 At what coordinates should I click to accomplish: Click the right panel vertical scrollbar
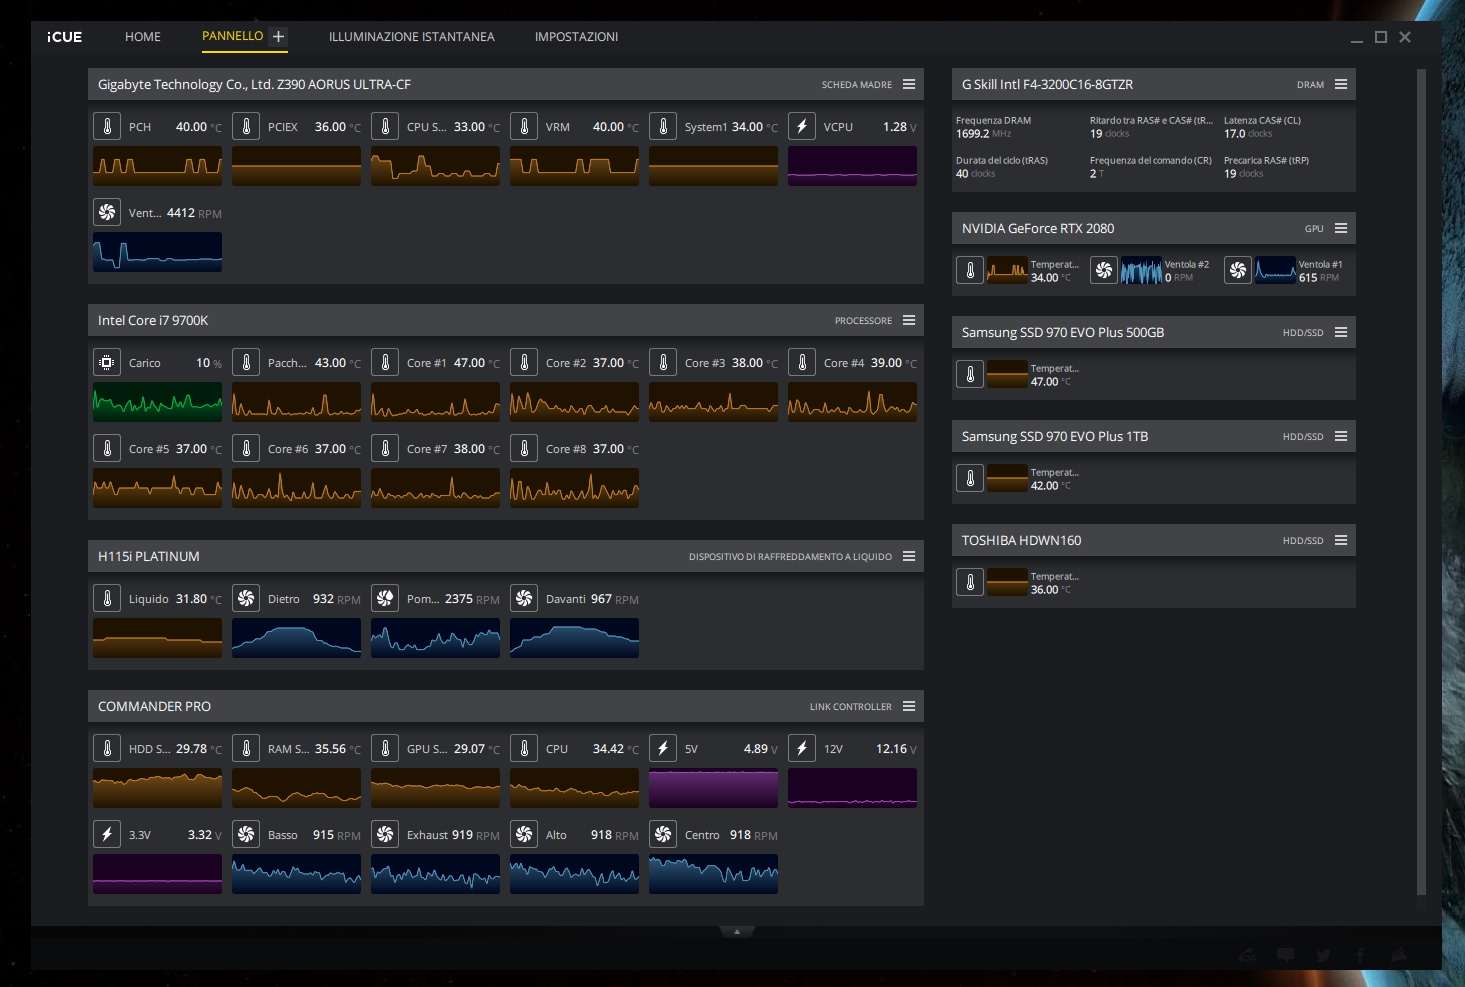point(1422,482)
